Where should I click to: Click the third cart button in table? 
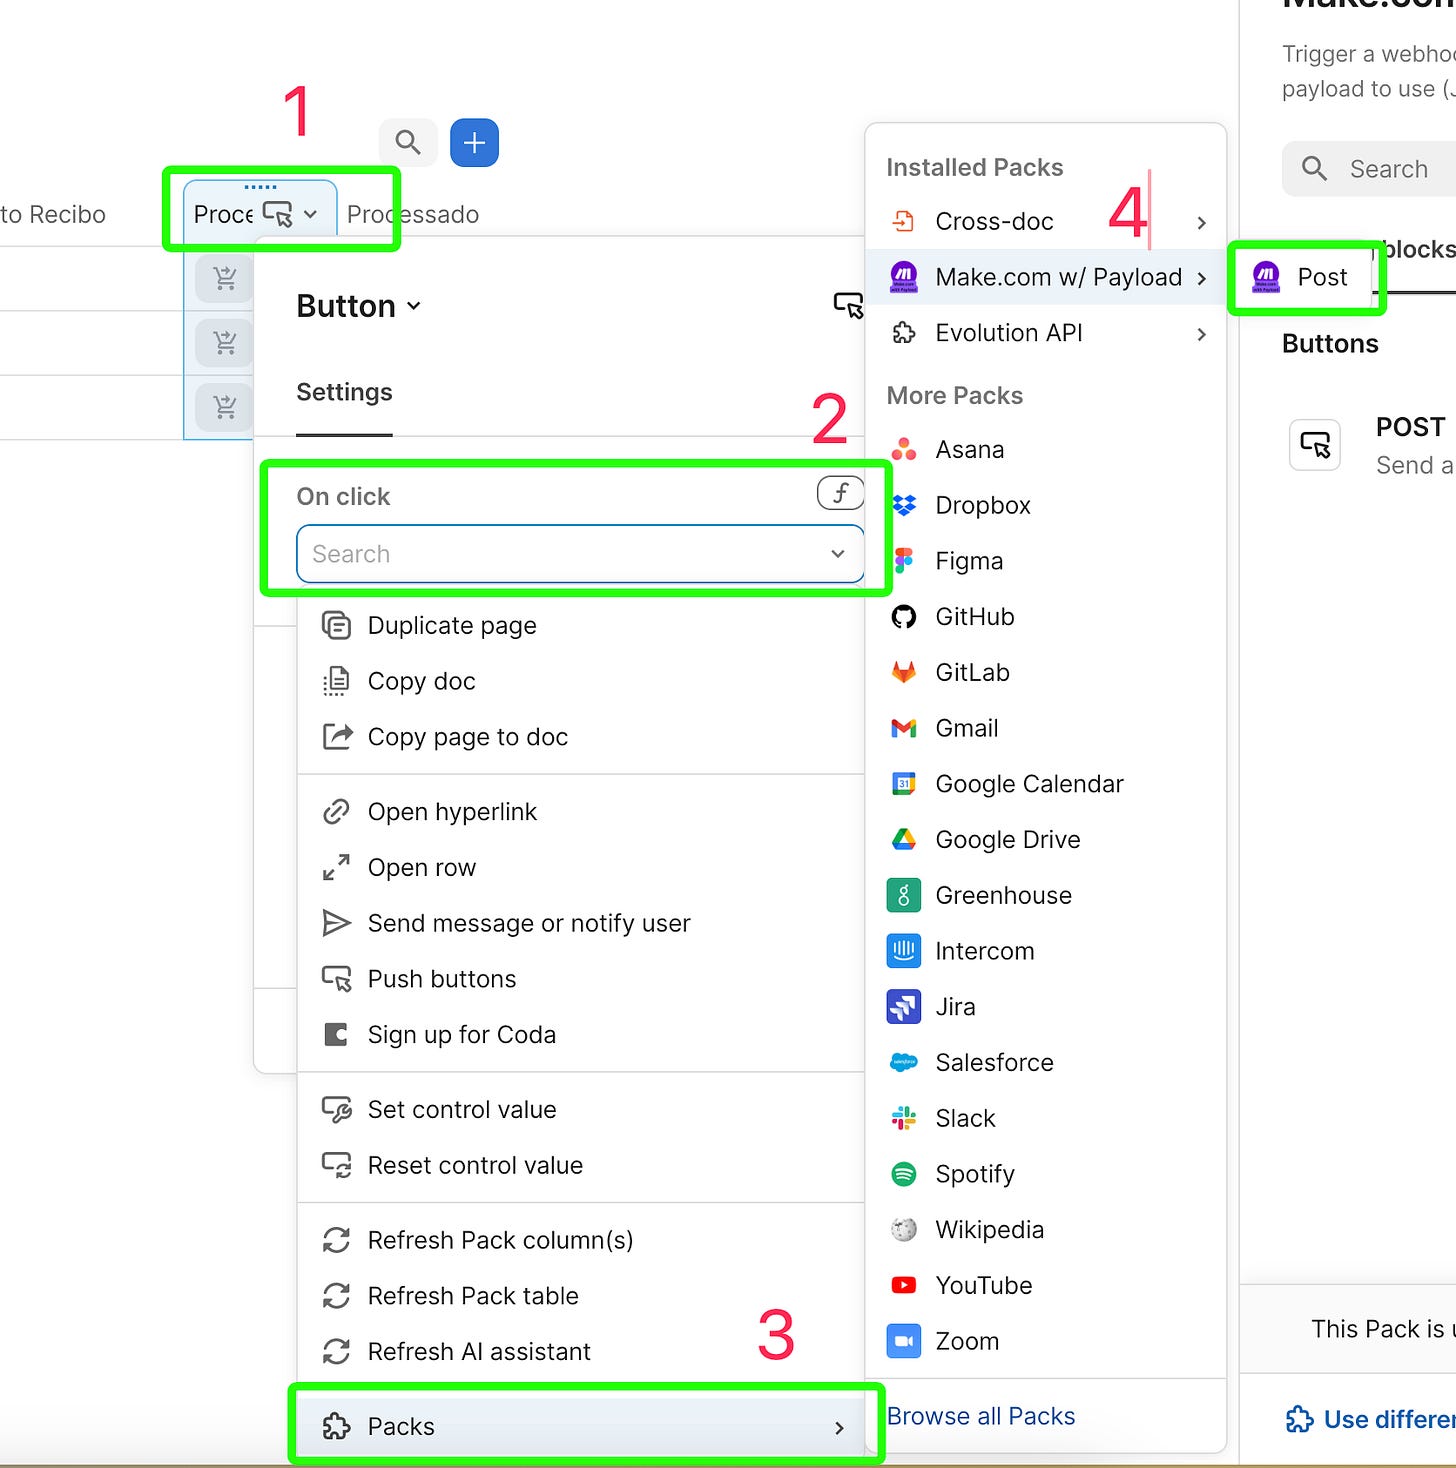tap(225, 407)
